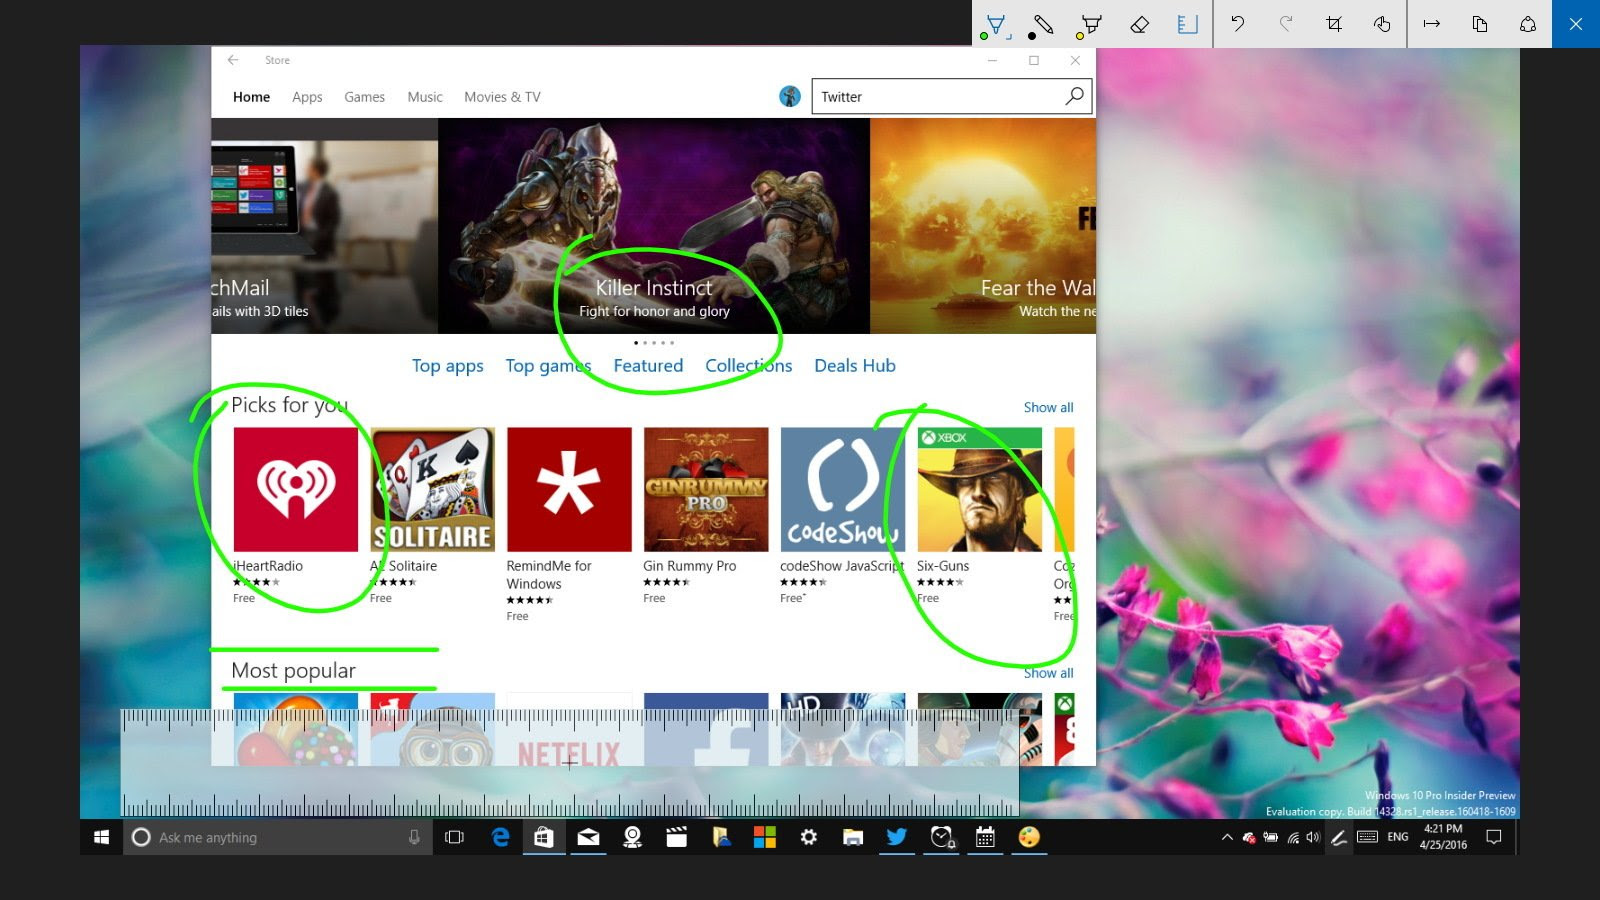Viewport: 1600px width, 900px height.
Task: Open Twitter from the taskbar
Action: pyautogui.click(x=896, y=837)
